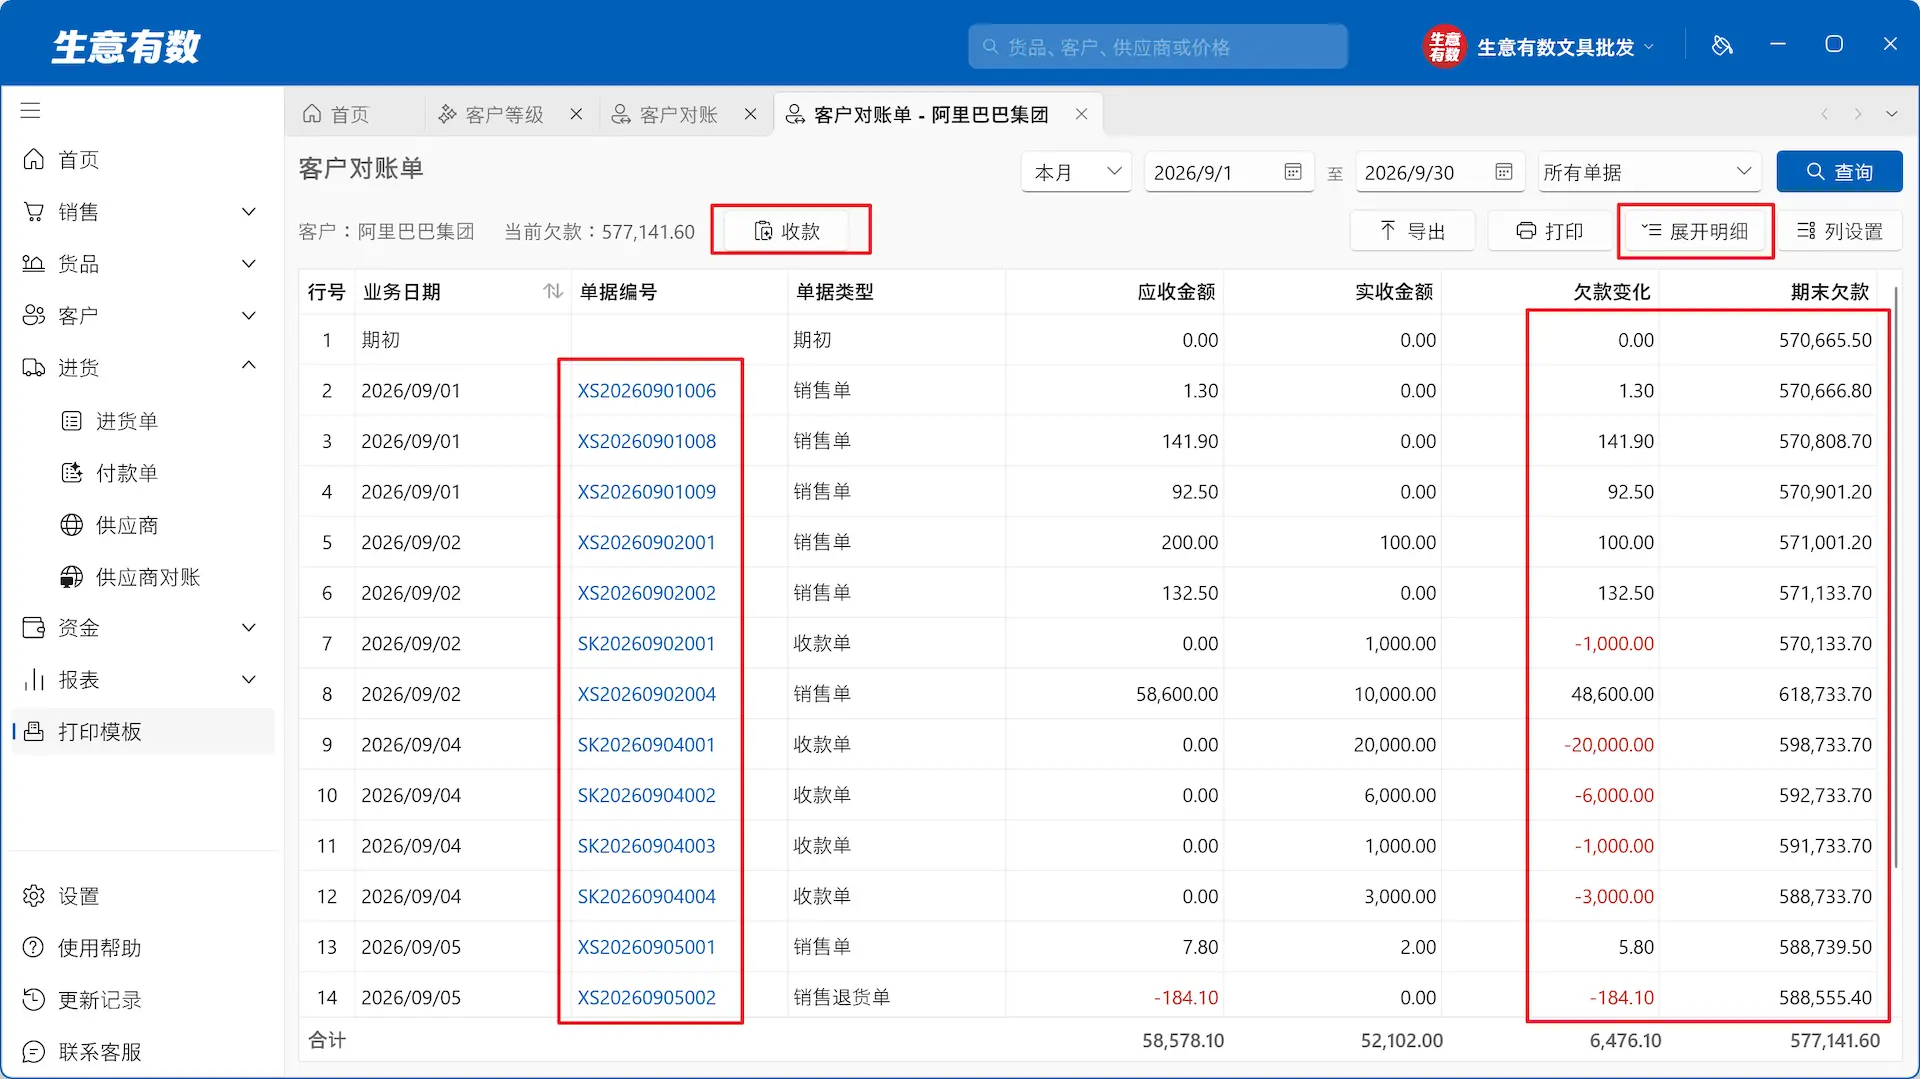Image resolution: width=1920 pixels, height=1079 pixels.
Task: Close the 客户等级 tab
Action: (576, 115)
